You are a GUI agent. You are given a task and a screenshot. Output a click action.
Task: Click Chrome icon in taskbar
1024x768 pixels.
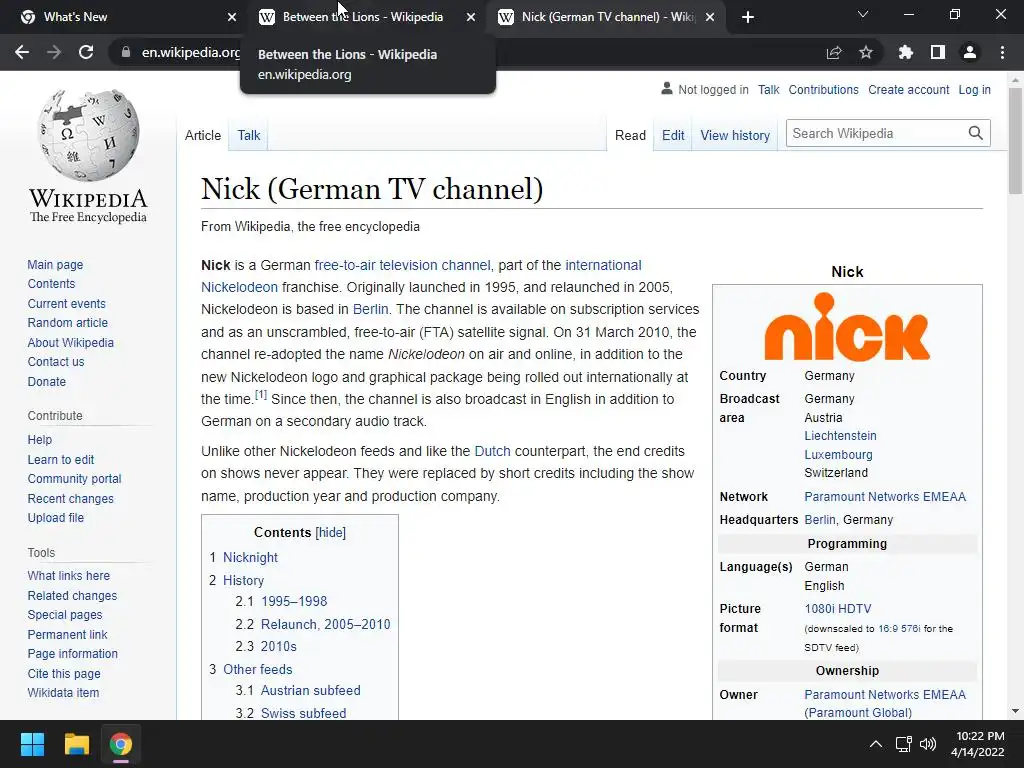tap(121, 744)
